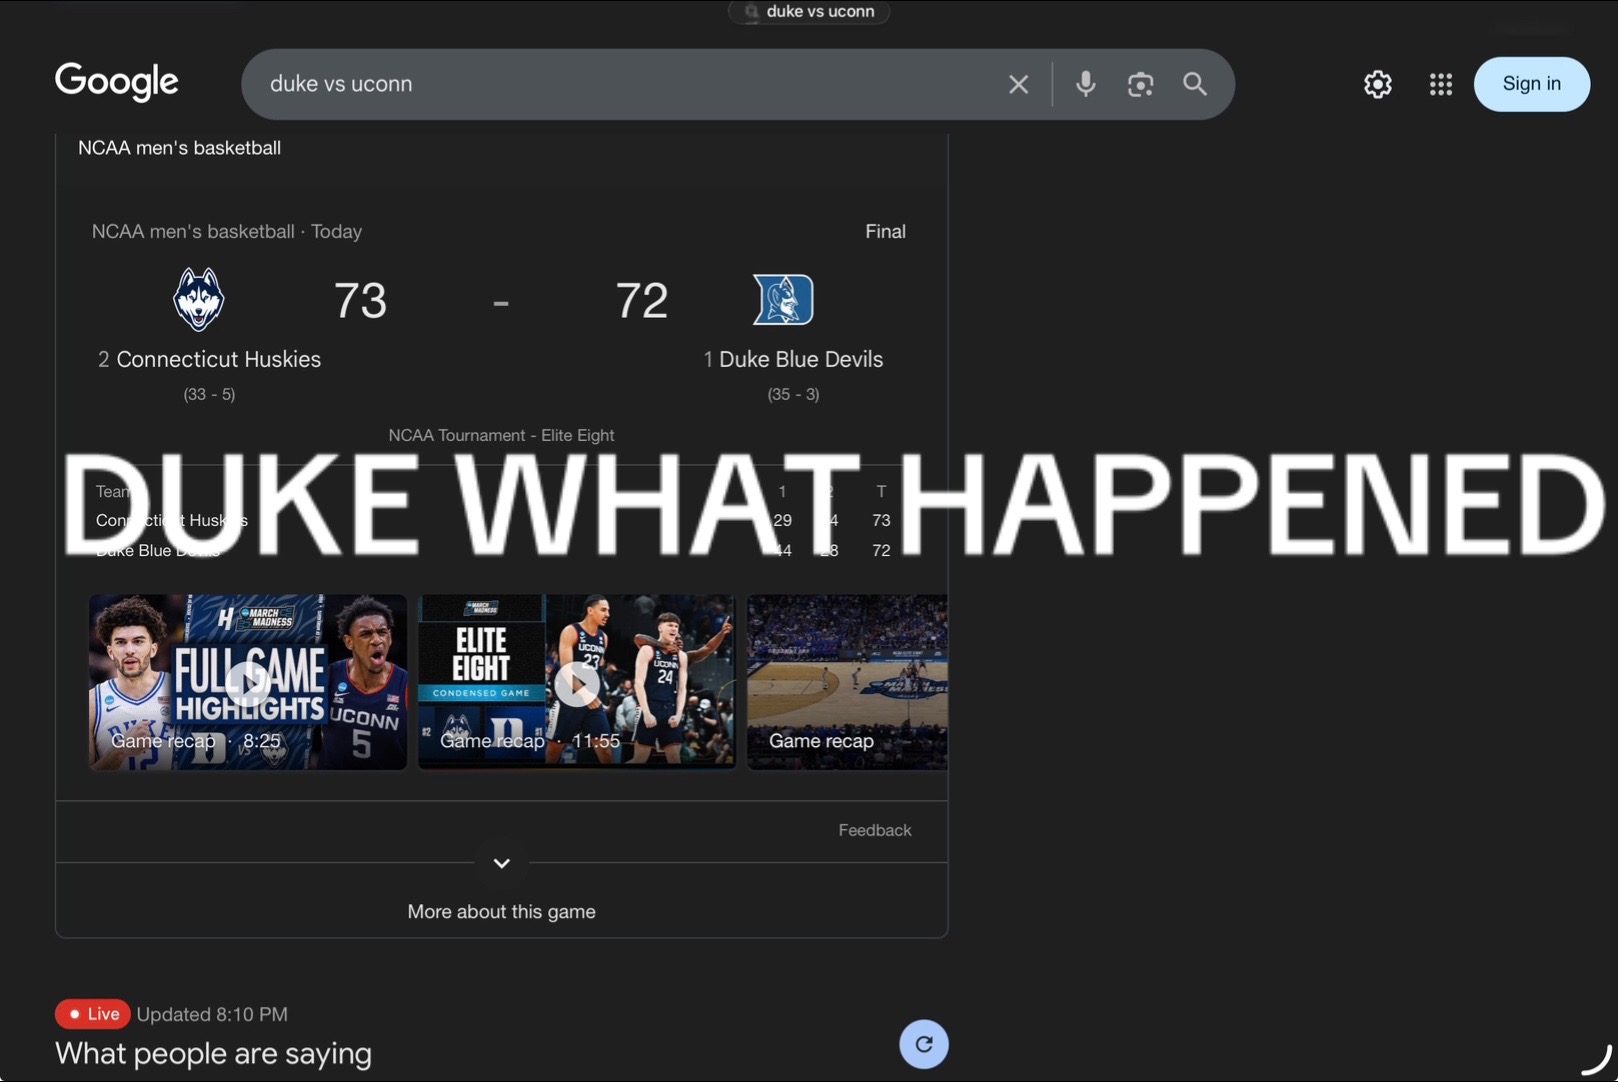The width and height of the screenshot is (1618, 1082).
Task: Open the settings gear menu
Action: click(x=1378, y=84)
